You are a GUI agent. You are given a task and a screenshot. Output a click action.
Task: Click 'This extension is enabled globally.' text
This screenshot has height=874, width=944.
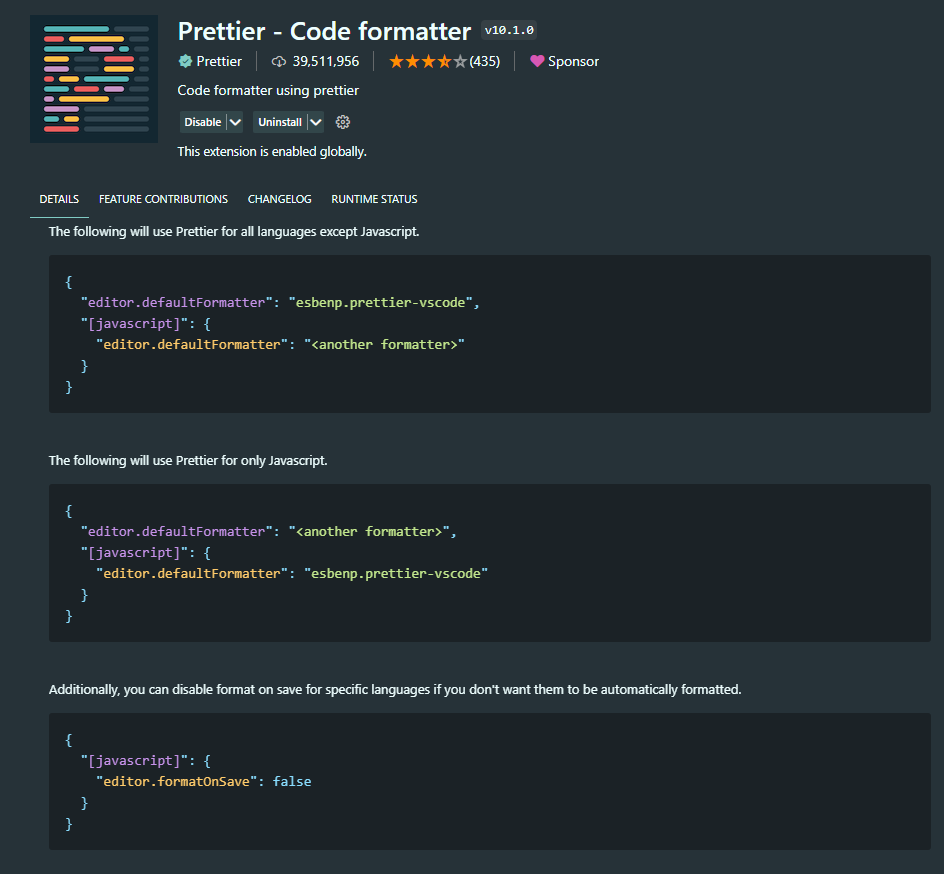point(272,152)
